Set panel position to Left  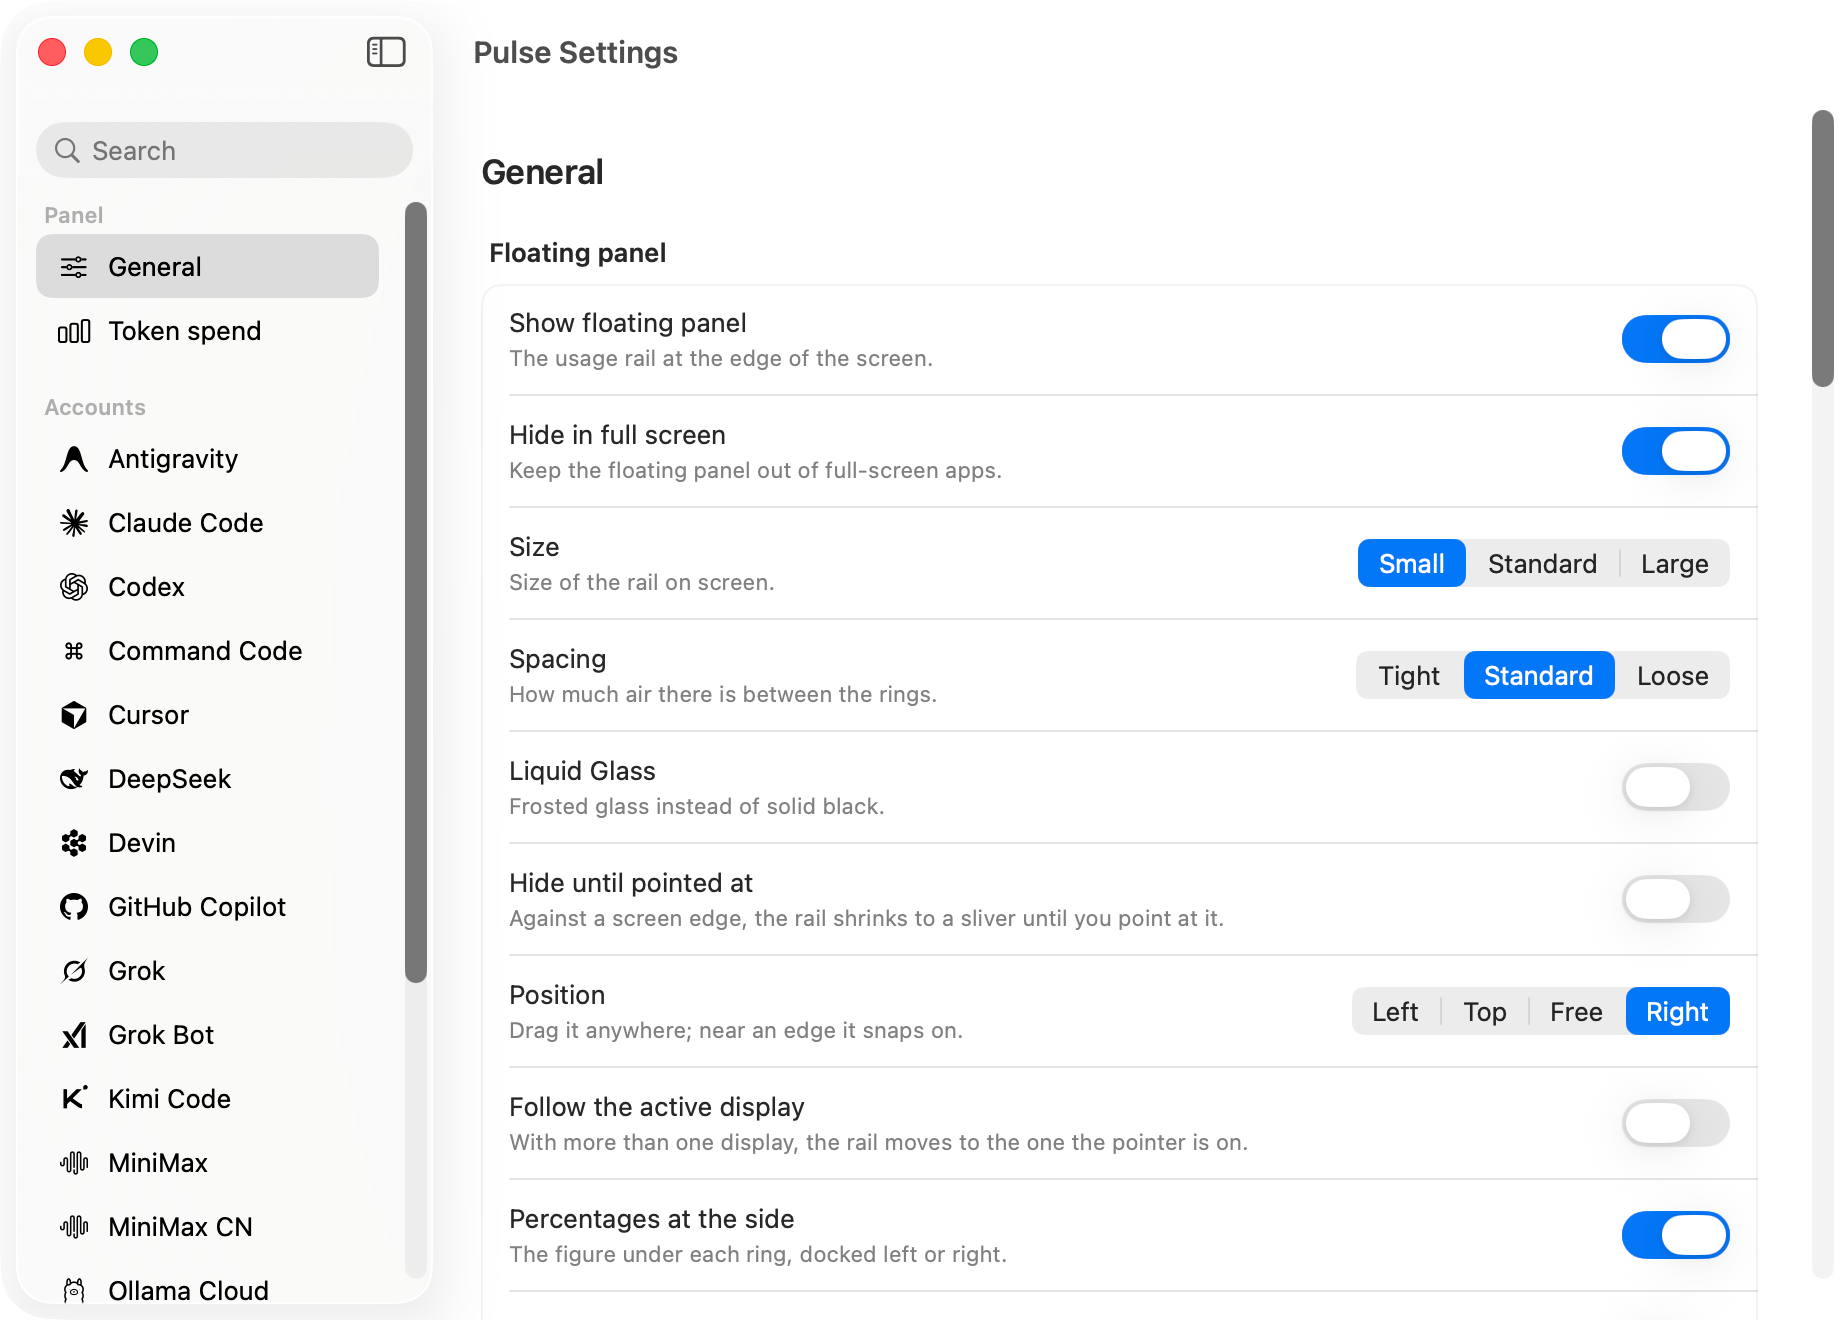pos(1395,1011)
